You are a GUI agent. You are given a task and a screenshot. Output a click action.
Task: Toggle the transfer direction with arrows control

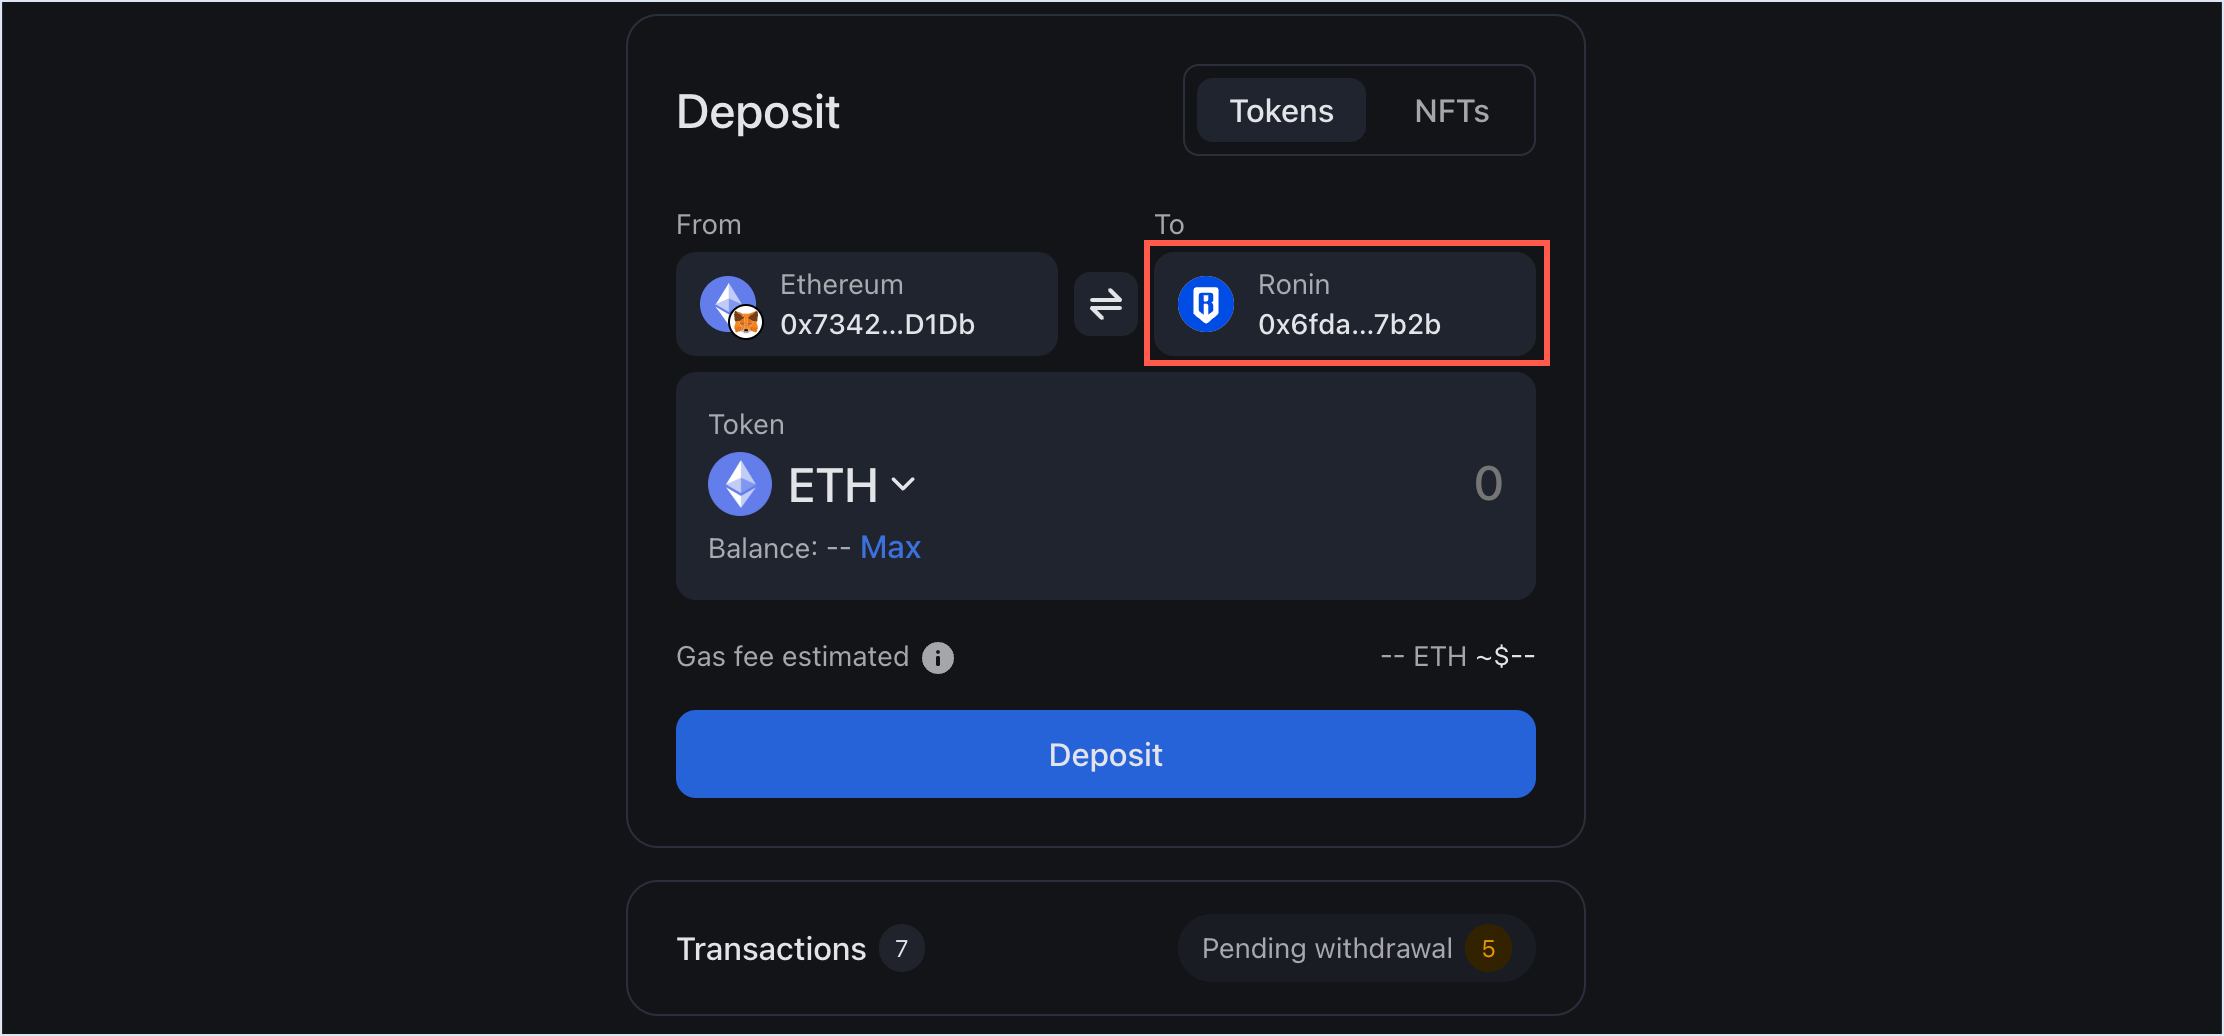1105,303
